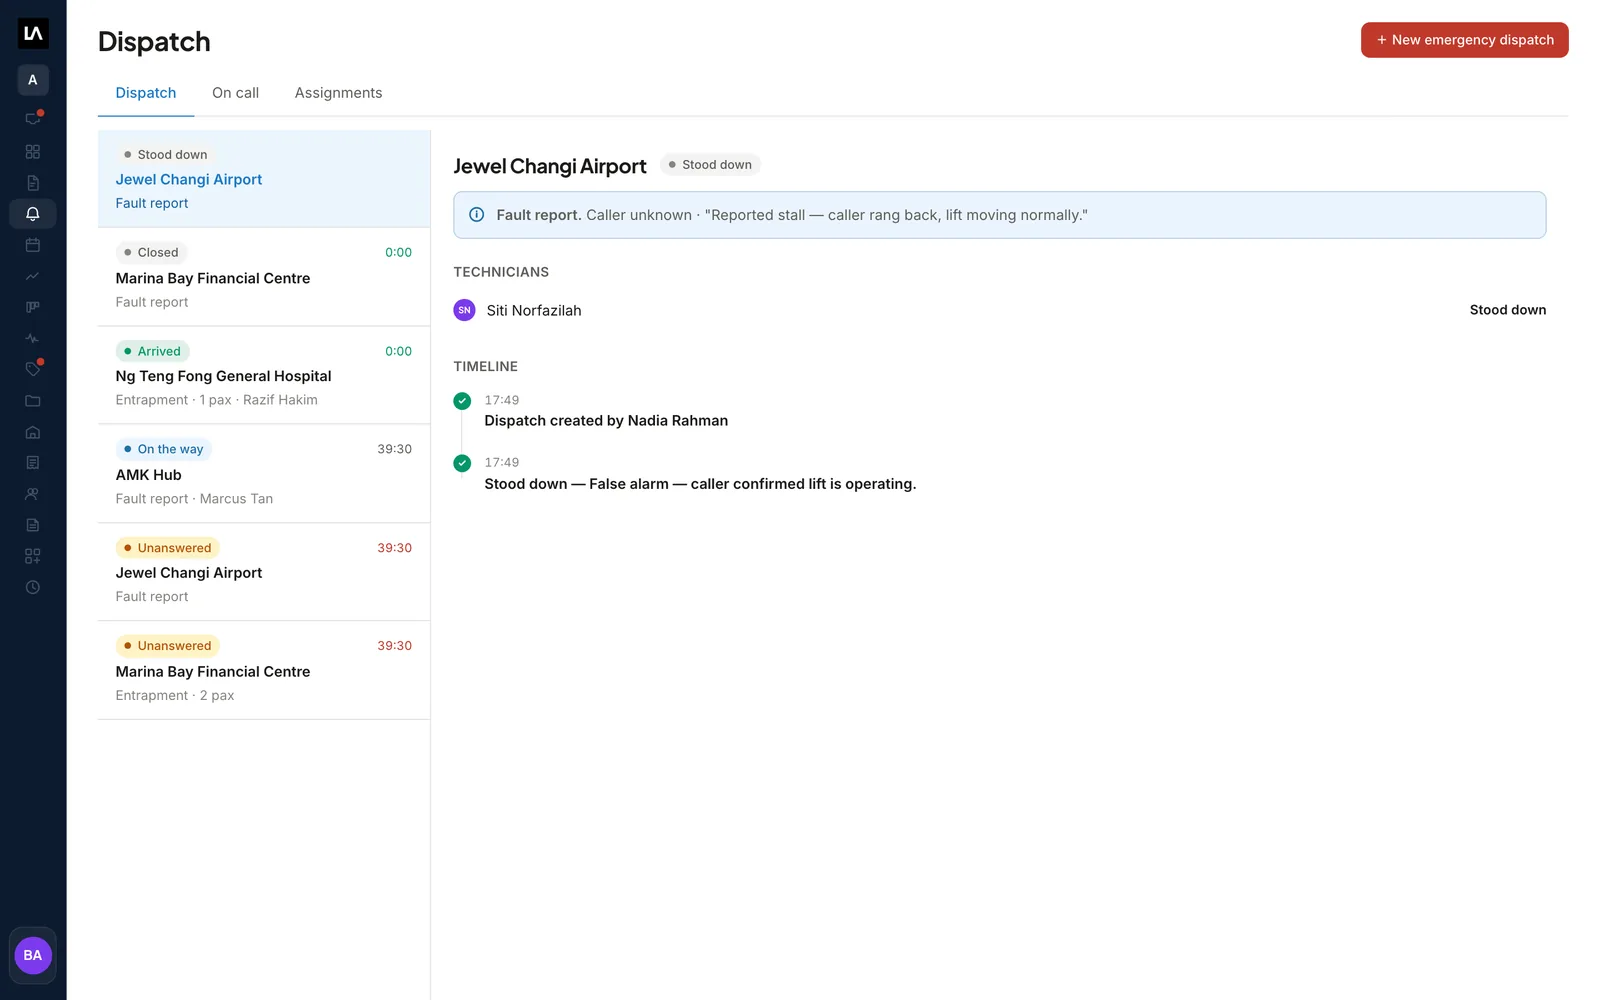
Task: Open the dashboard grid icon
Action: pos(33,152)
